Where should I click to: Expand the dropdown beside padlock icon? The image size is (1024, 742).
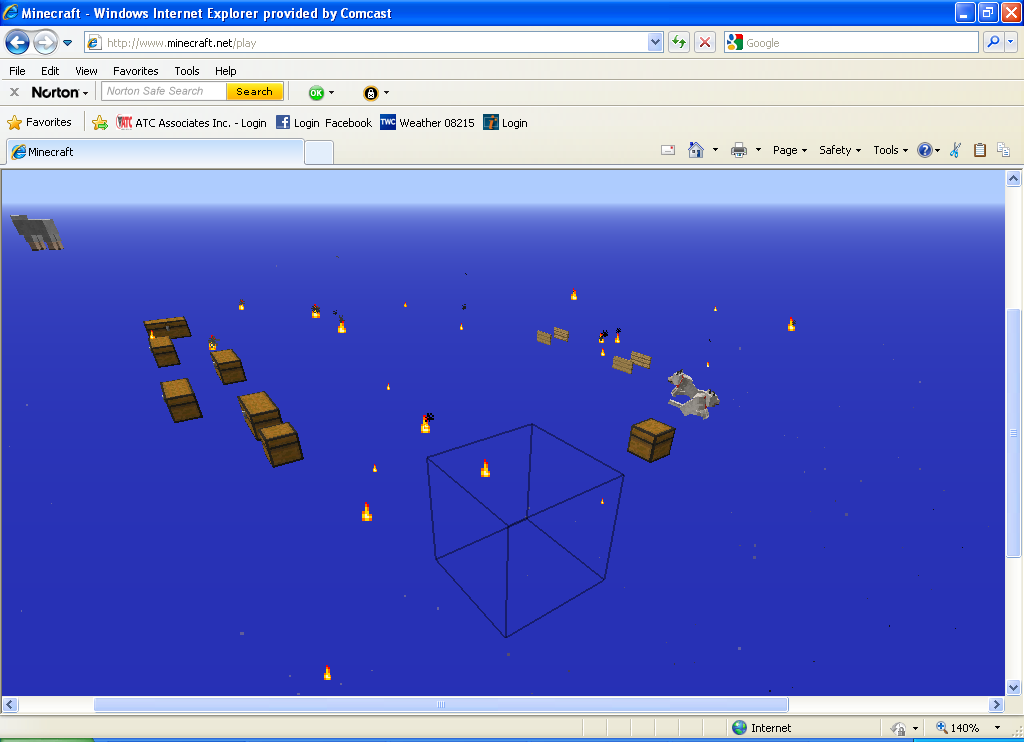387,93
